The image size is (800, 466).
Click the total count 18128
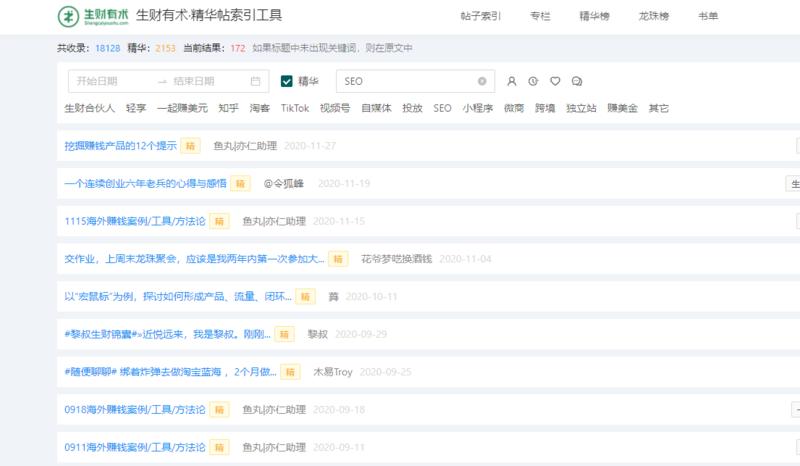pos(108,48)
